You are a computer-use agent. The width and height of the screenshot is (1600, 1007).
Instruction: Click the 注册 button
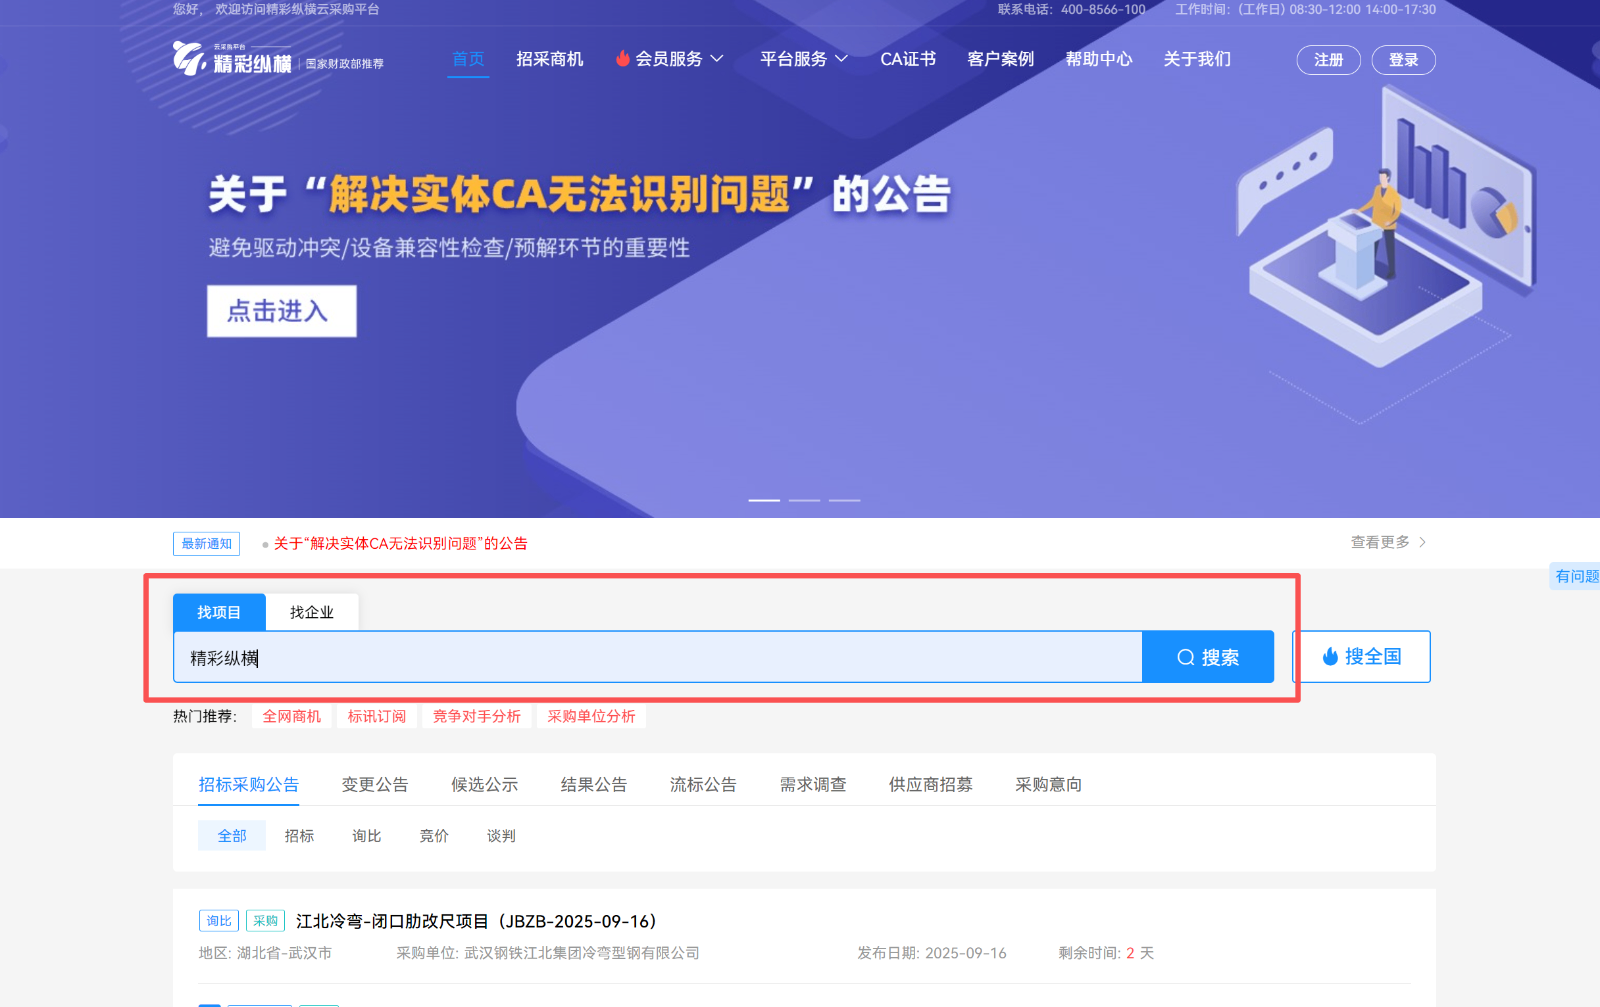click(x=1329, y=60)
